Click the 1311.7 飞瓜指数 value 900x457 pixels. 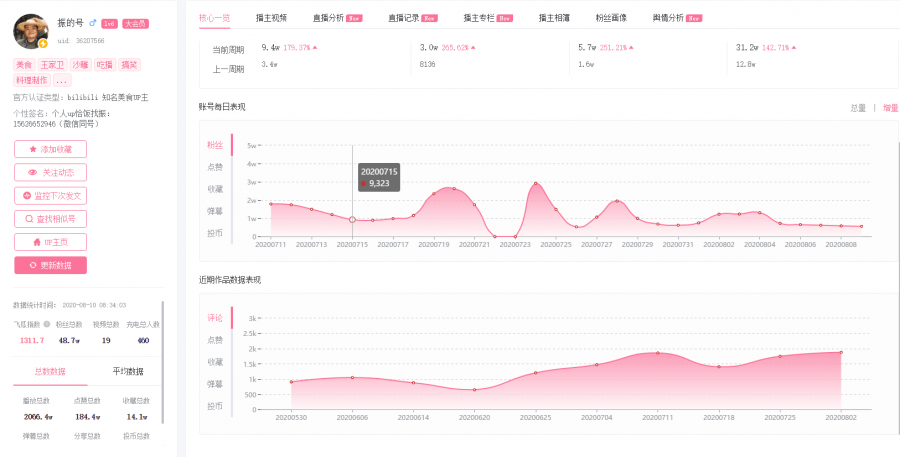tap(32, 340)
